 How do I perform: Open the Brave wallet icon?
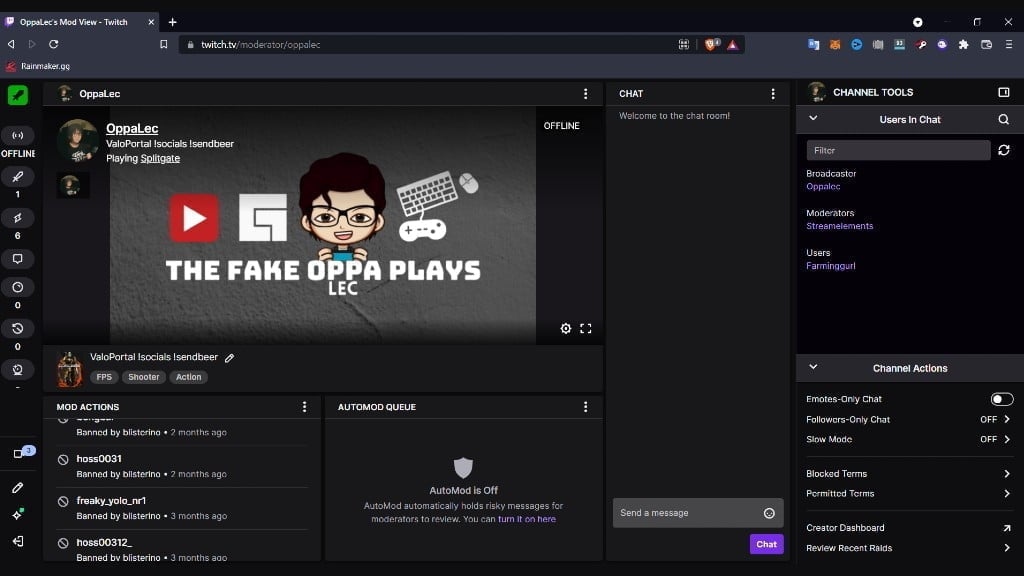coord(986,45)
